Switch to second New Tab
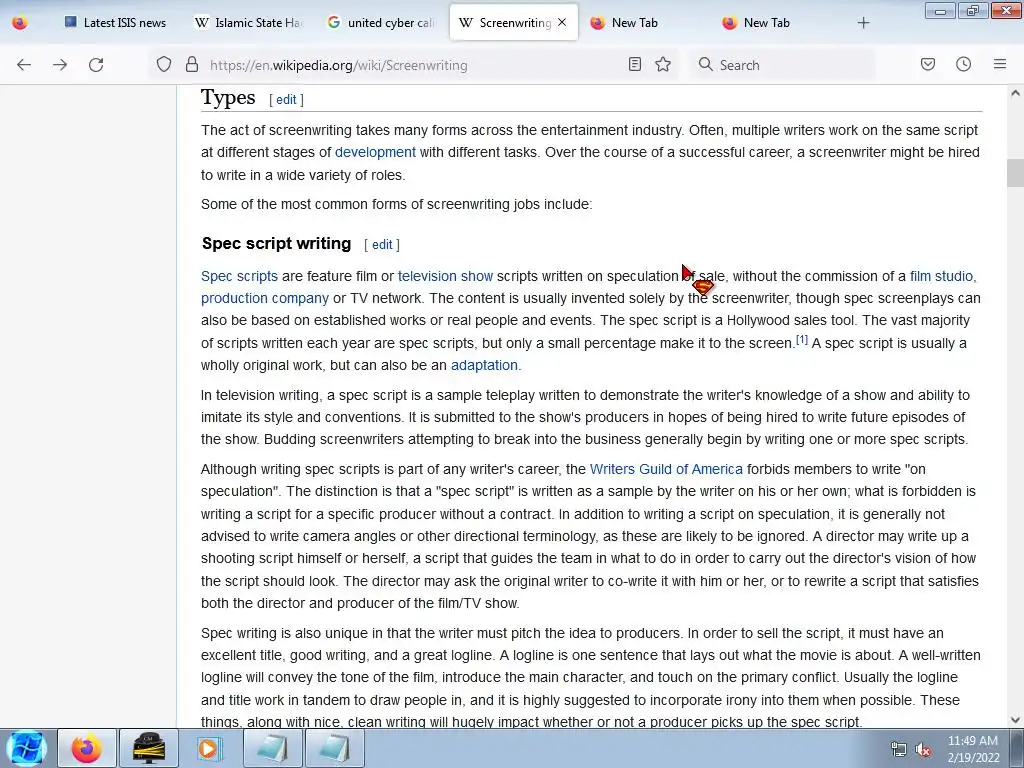This screenshot has width=1024, height=768. pyautogui.click(x=777, y=23)
